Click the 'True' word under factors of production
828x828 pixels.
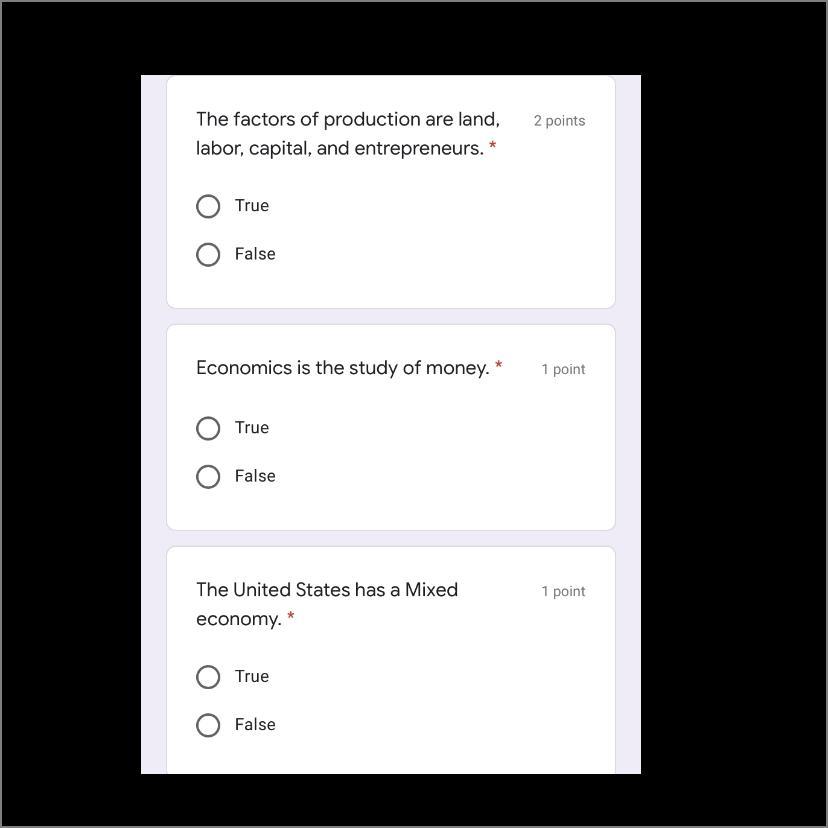252,205
